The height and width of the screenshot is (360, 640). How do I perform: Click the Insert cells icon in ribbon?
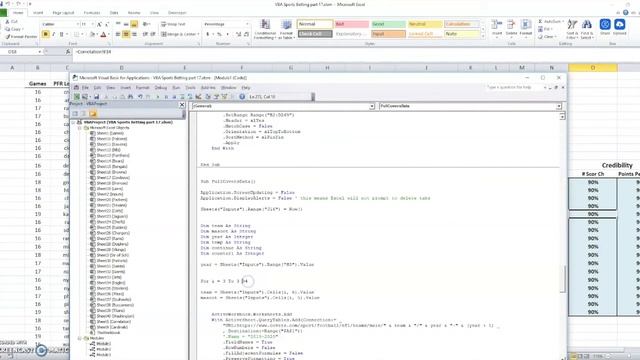pyautogui.click(x=497, y=28)
